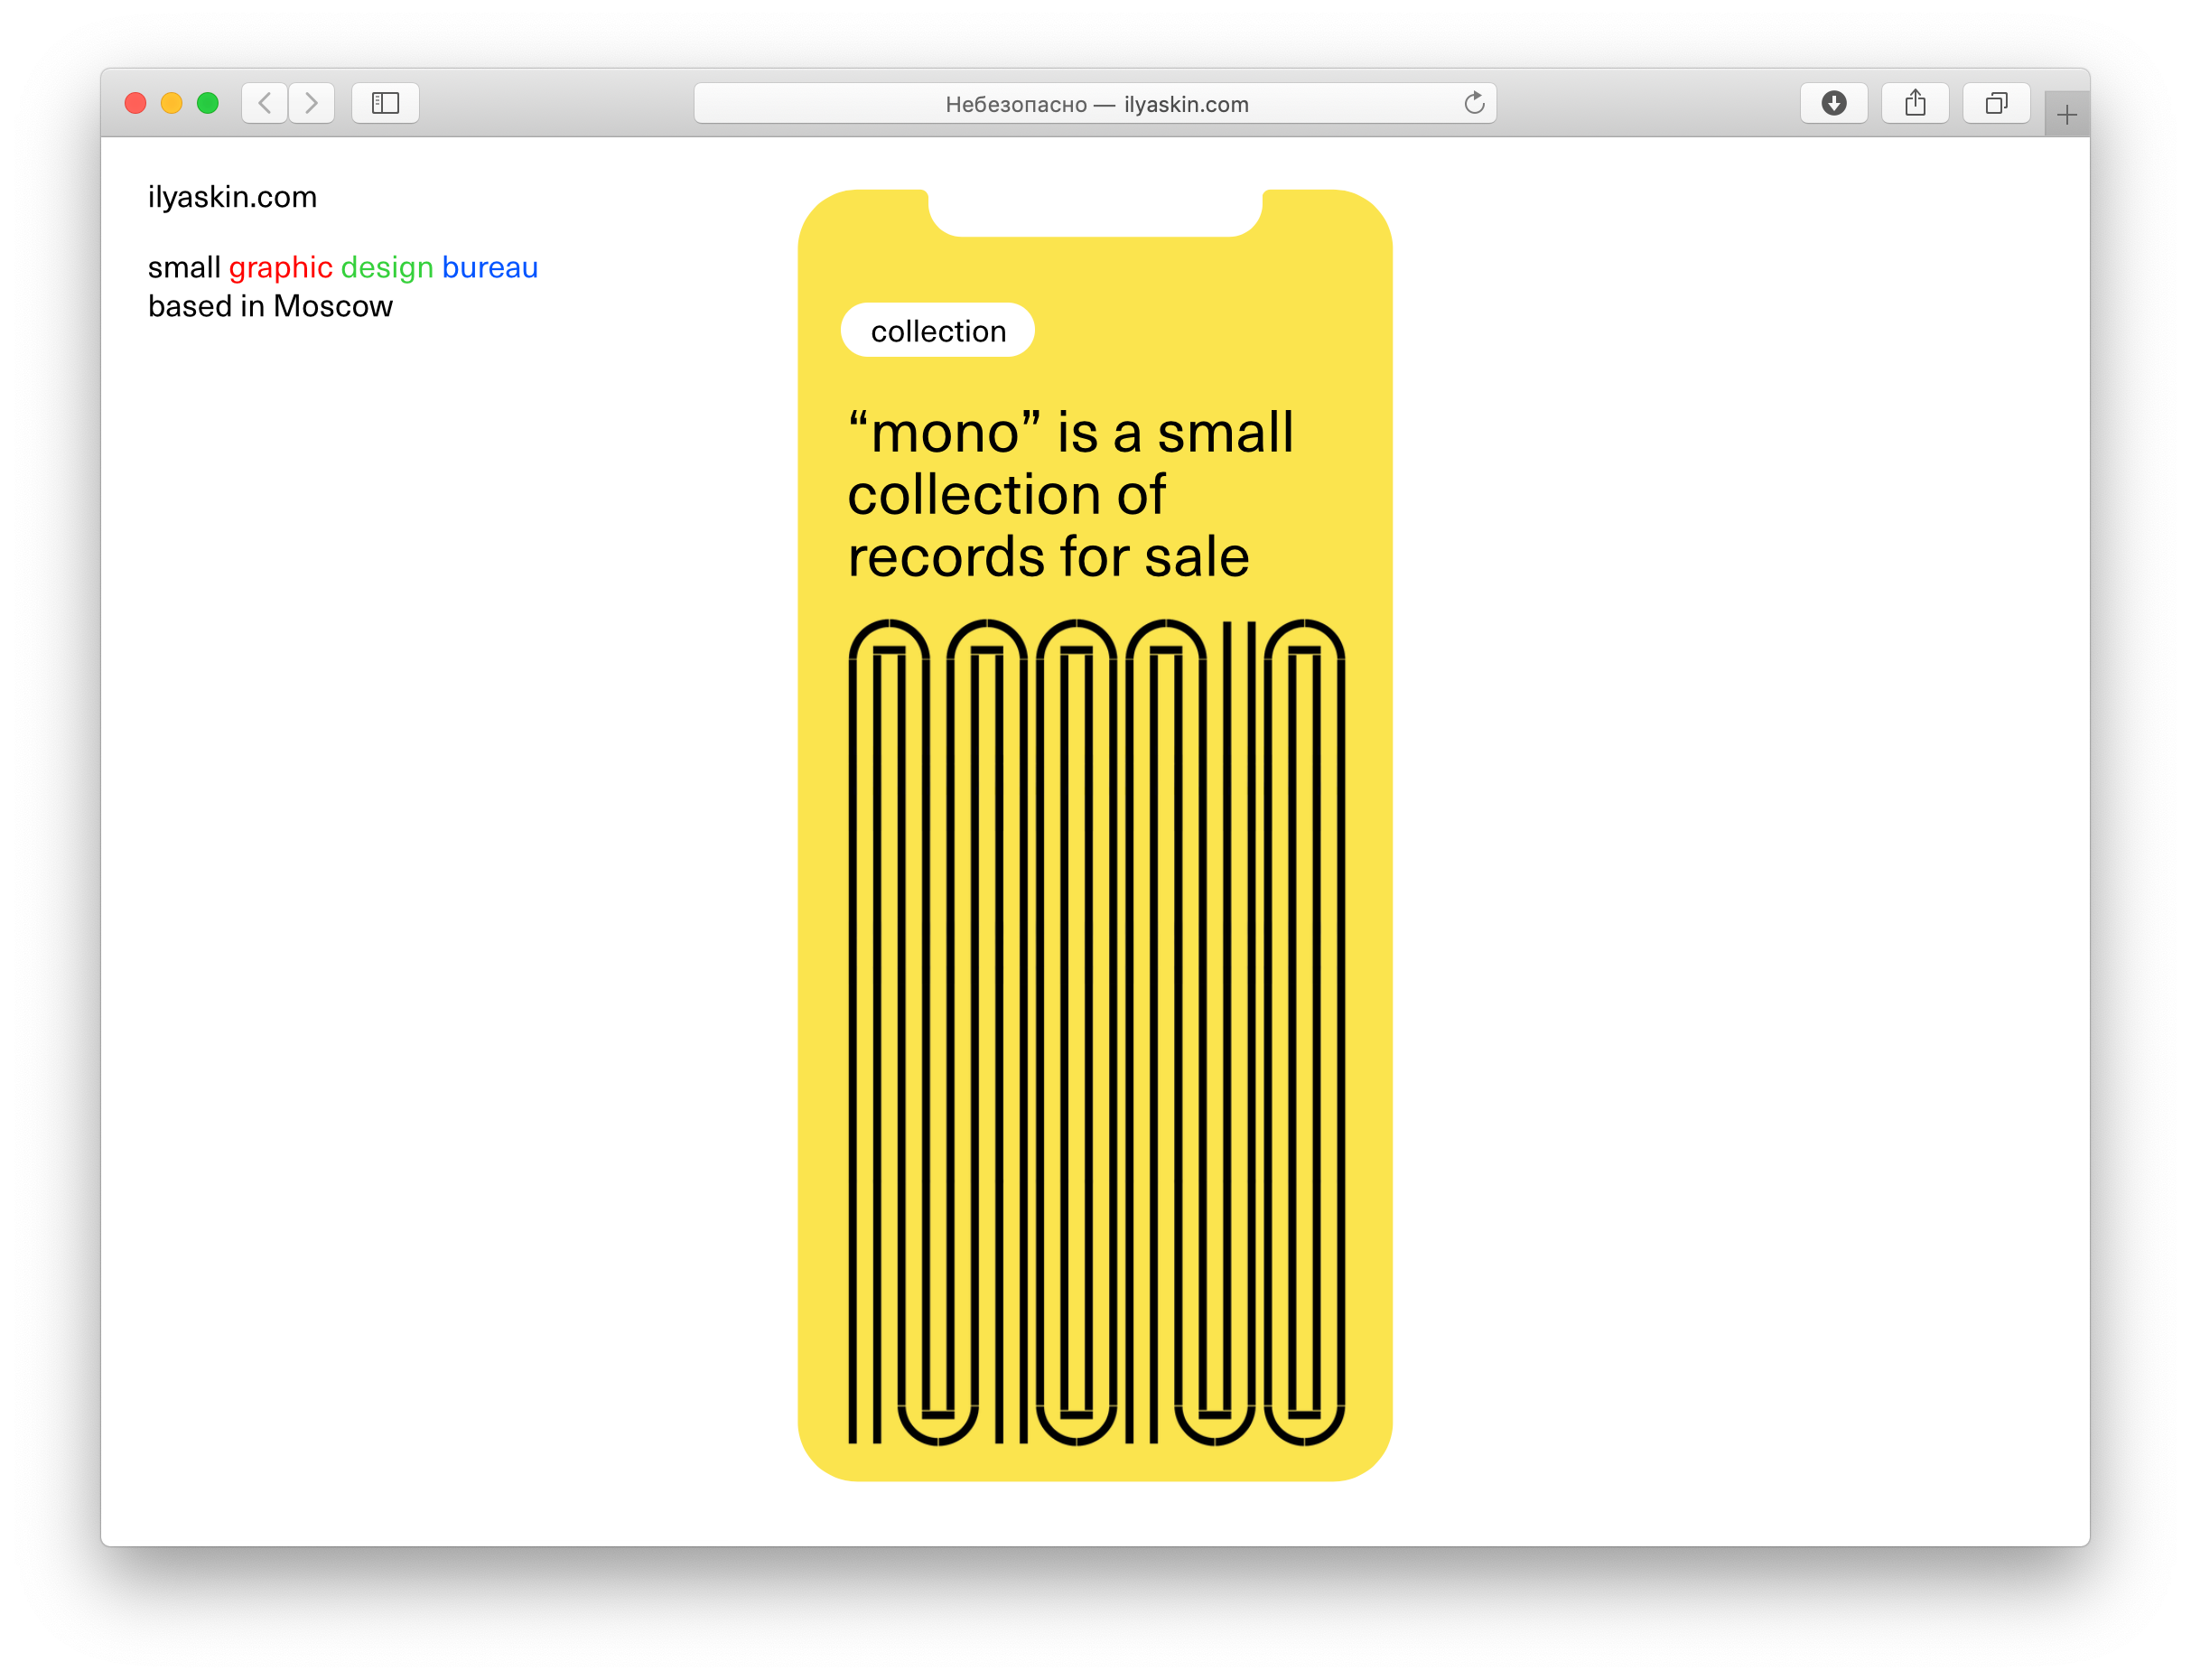Click the Safari forward arrow button
2191x1680 pixels.
tap(312, 103)
